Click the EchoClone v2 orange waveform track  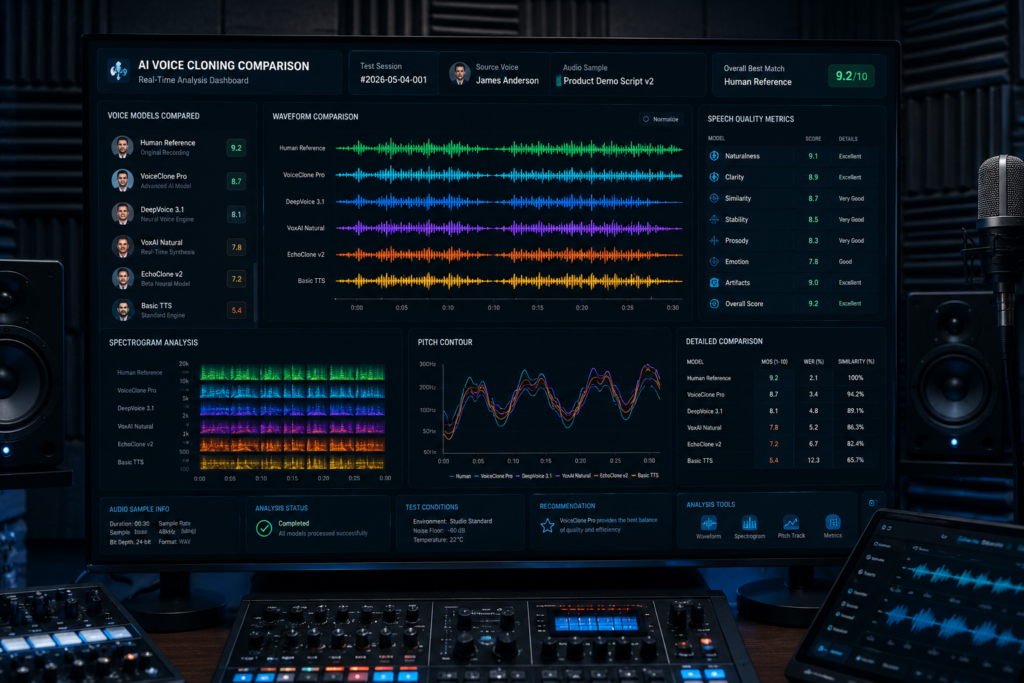[x=509, y=255]
